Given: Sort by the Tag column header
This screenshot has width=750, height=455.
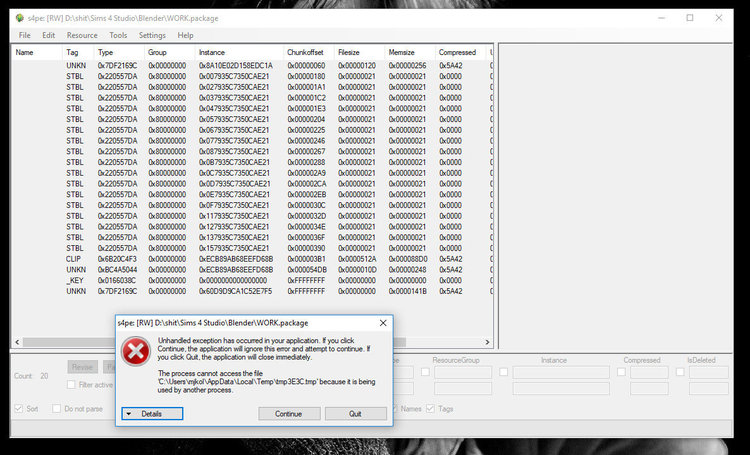Looking at the screenshot, I should (x=77, y=52).
